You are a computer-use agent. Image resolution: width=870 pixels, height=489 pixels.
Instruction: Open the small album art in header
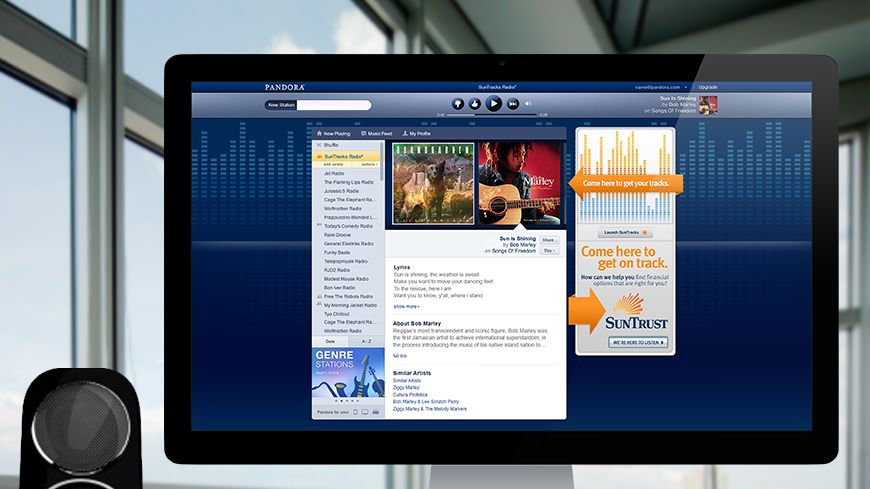pos(708,105)
